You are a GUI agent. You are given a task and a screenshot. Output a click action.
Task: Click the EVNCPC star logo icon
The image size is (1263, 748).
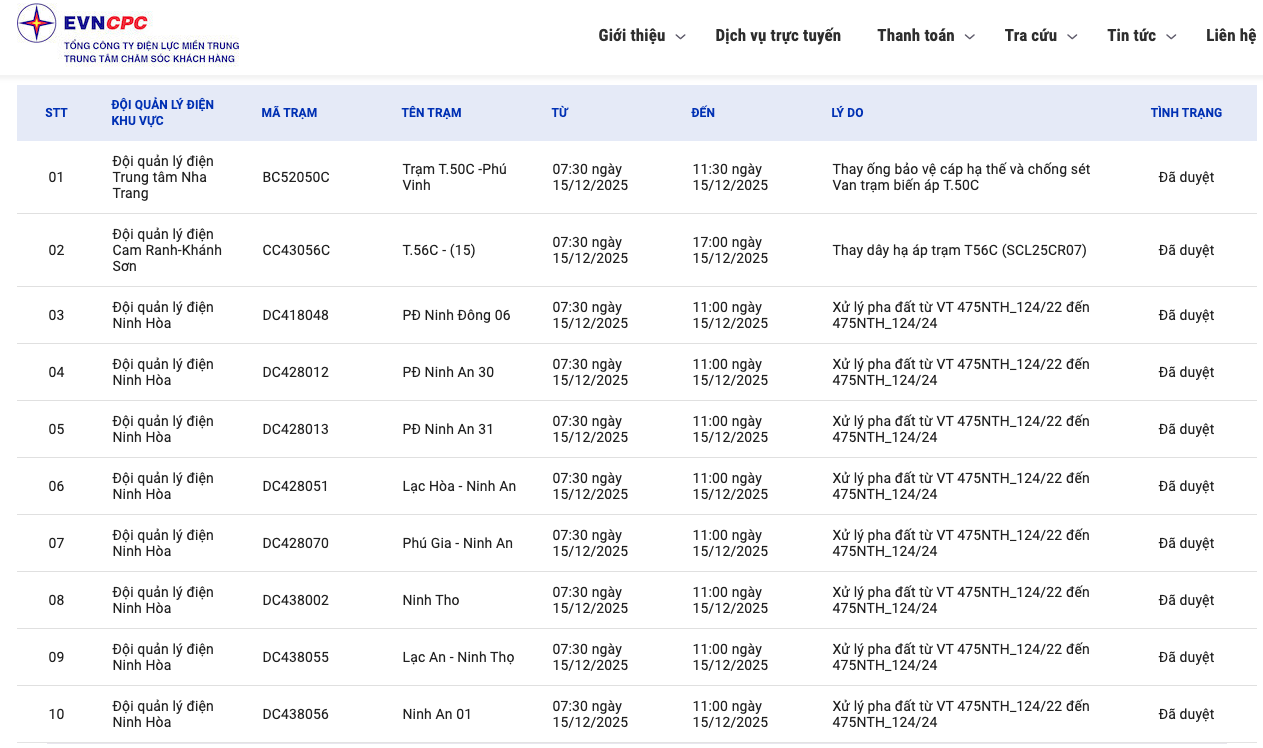click(36, 24)
